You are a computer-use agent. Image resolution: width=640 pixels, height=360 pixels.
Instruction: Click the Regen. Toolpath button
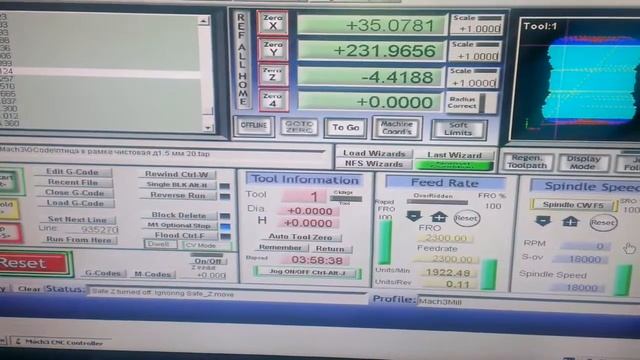coord(527,162)
